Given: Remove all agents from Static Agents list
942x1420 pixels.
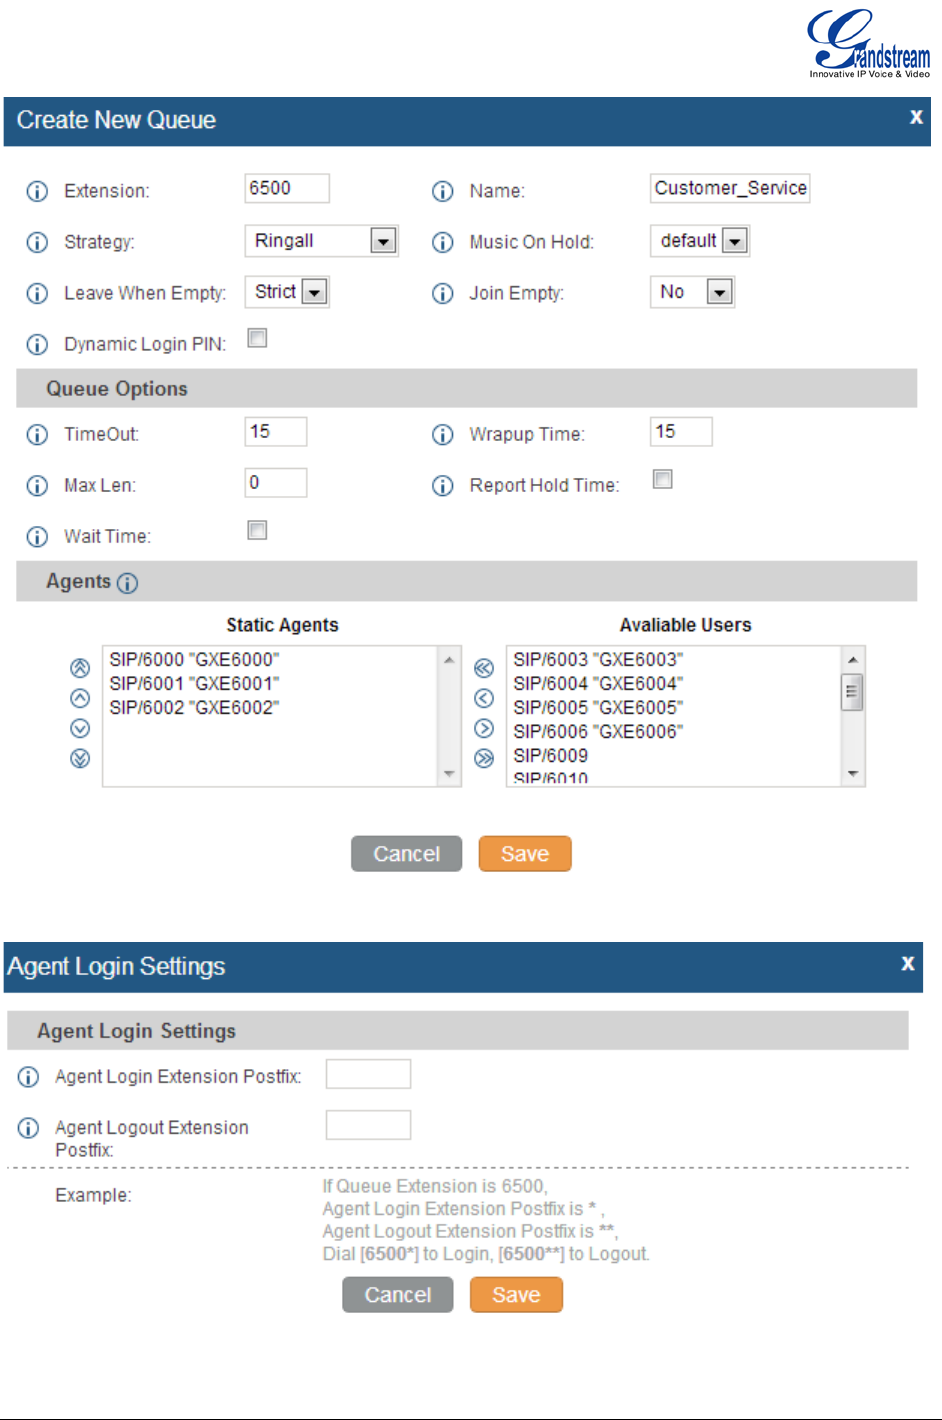Looking at the screenshot, I should [x=484, y=759].
